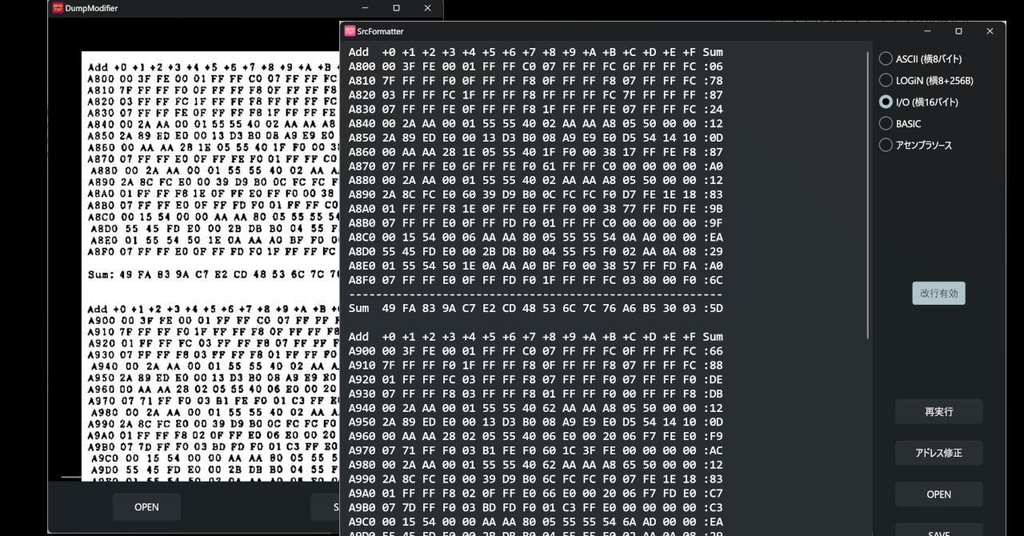Click the DumpModifier app icon in title bar
Image resolution: width=1024 pixels, height=536 pixels.
tap(58, 8)
